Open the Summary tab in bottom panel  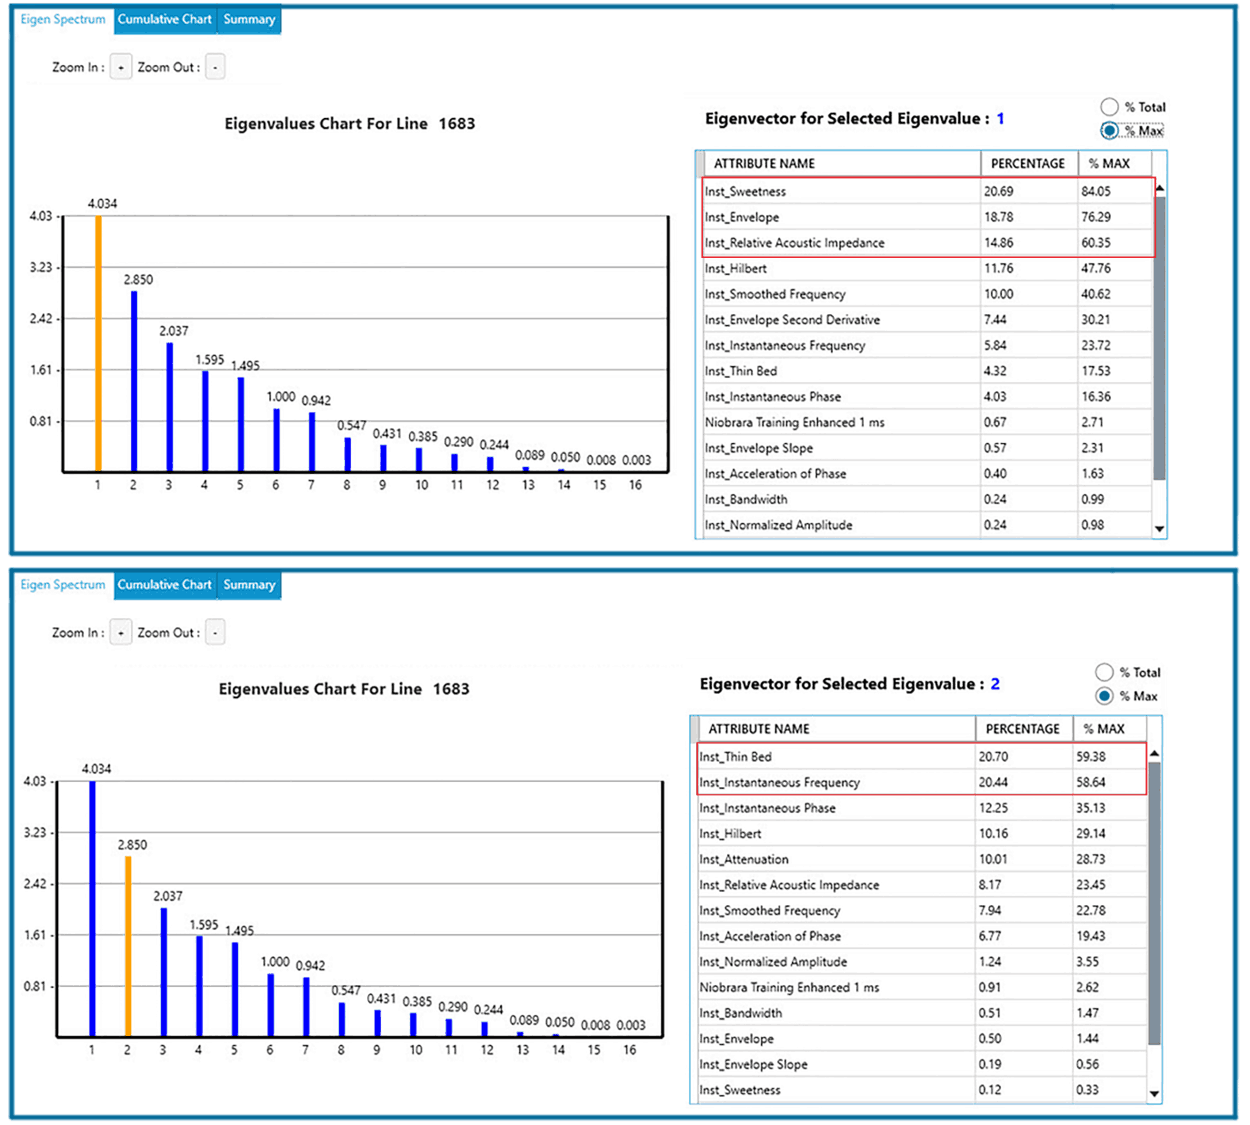(249, 585)
